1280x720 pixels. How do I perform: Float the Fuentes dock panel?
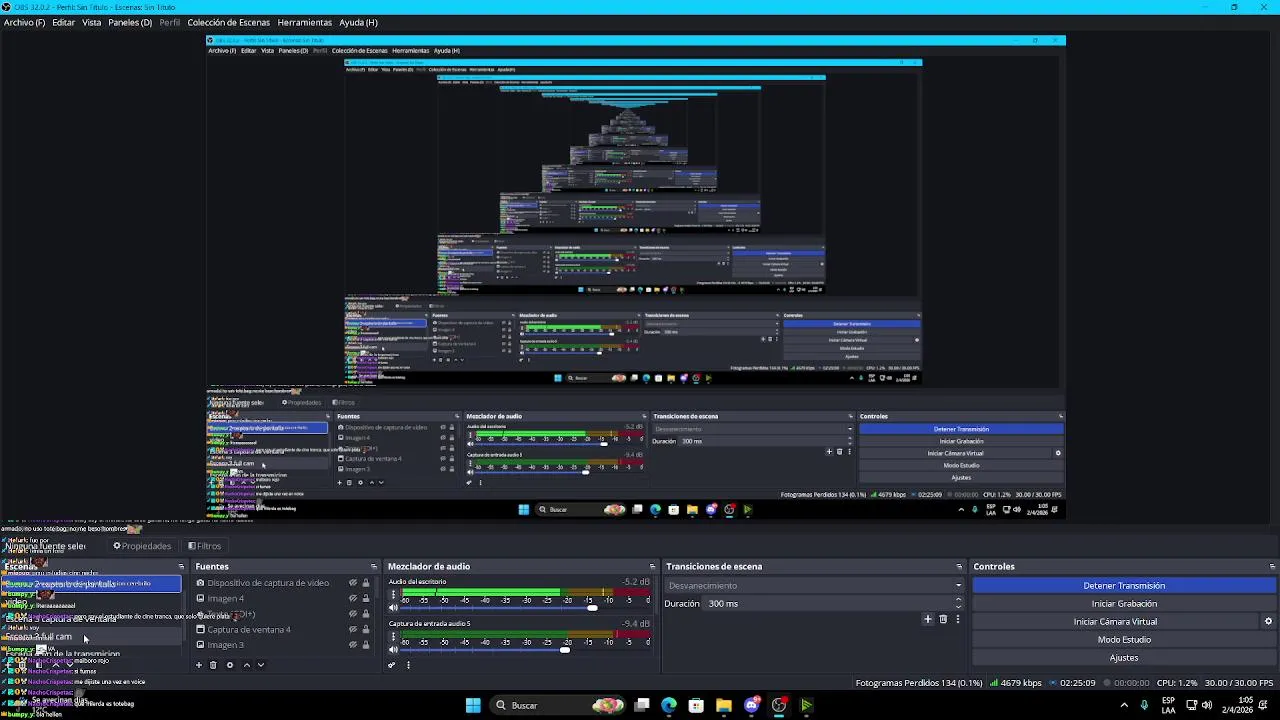tap(374, 567)
